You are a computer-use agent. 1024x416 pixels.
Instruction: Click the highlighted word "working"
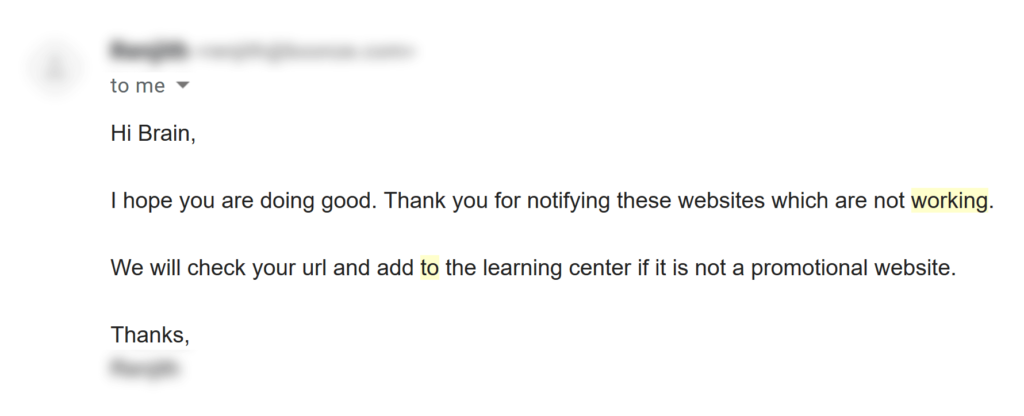(948, 201)
